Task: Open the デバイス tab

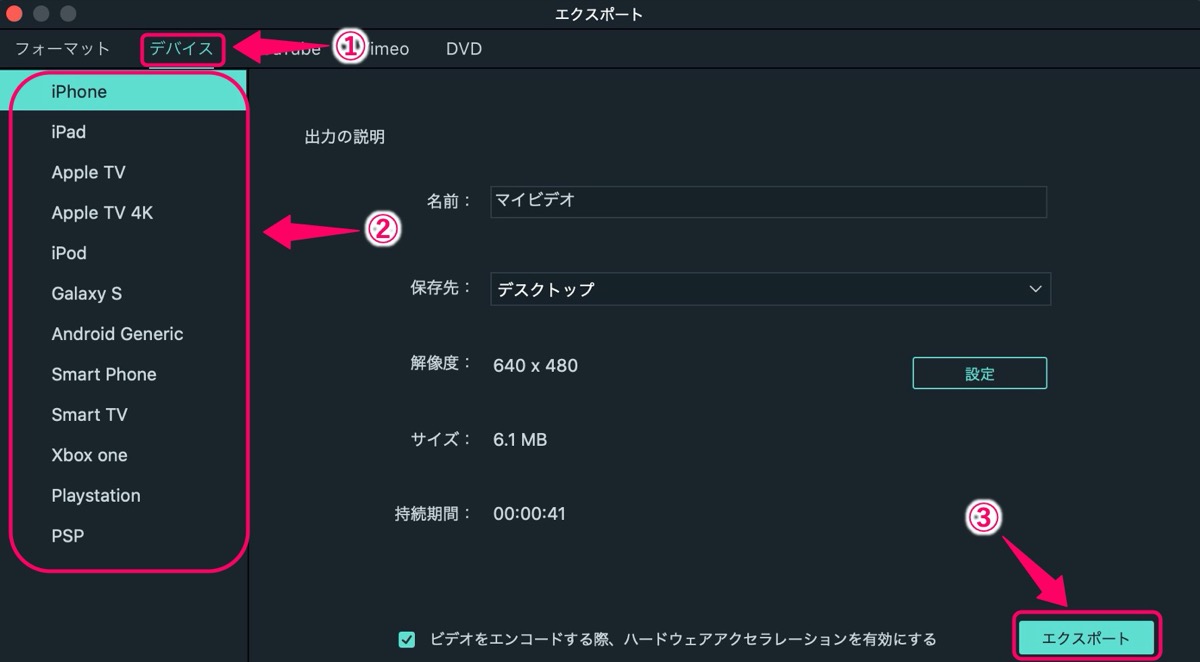Action: pos(181,48)
